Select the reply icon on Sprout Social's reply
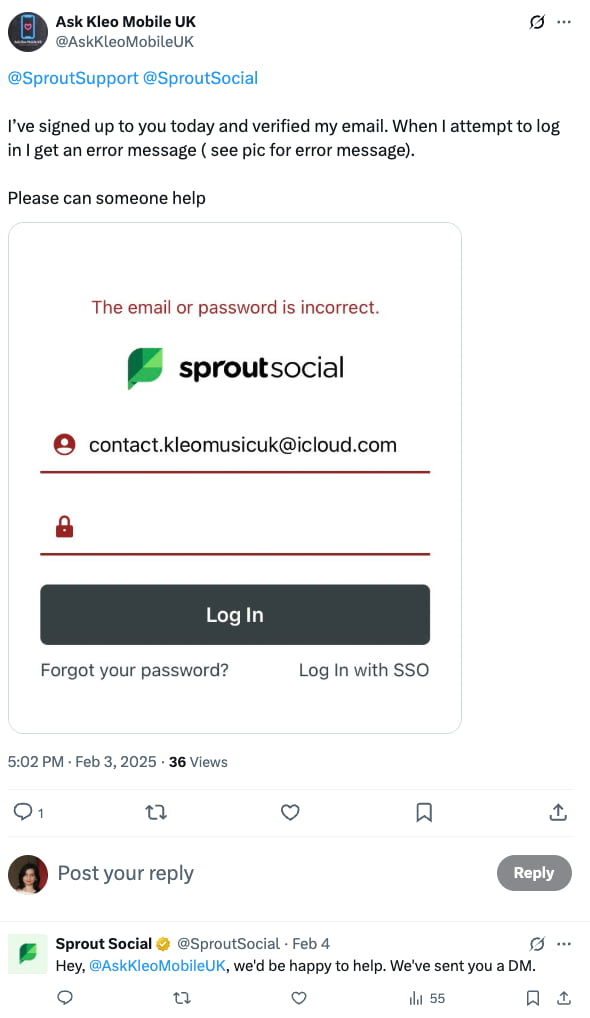Image resolution: width=590 pixels, height=1018 pixels. pyautogui.click(x=64, y=998)
